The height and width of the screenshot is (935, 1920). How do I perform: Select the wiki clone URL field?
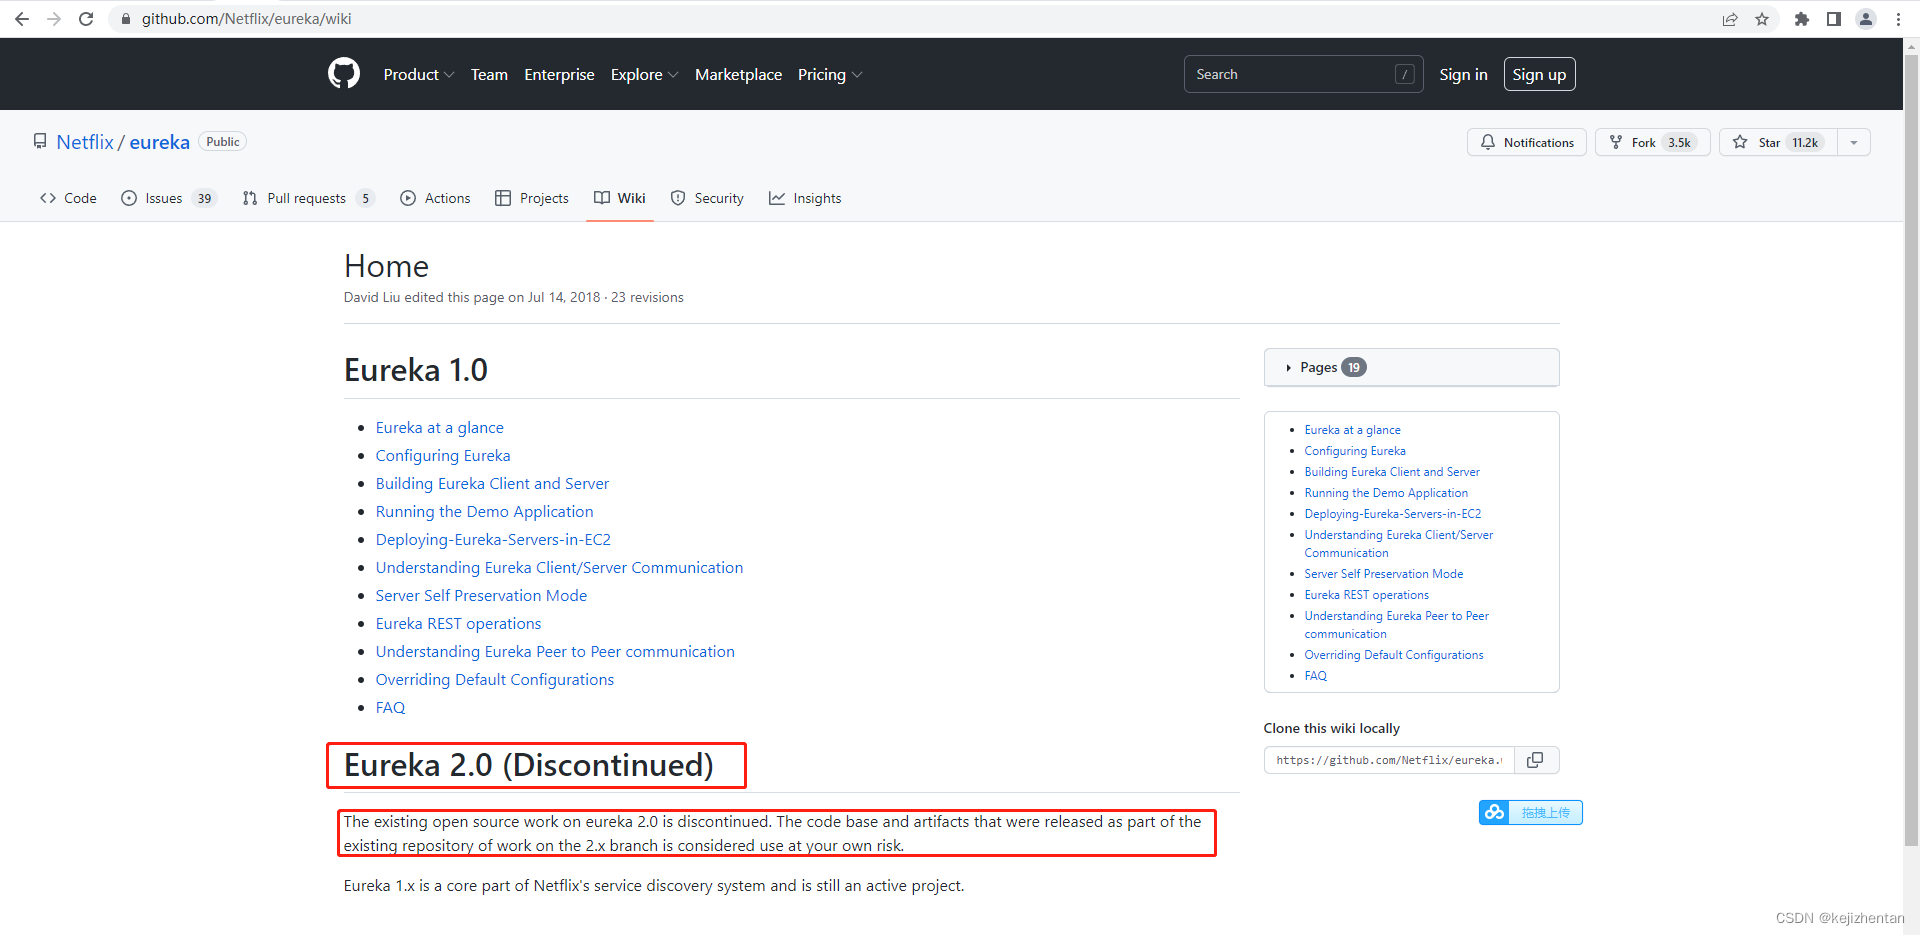click(1389, 760)
